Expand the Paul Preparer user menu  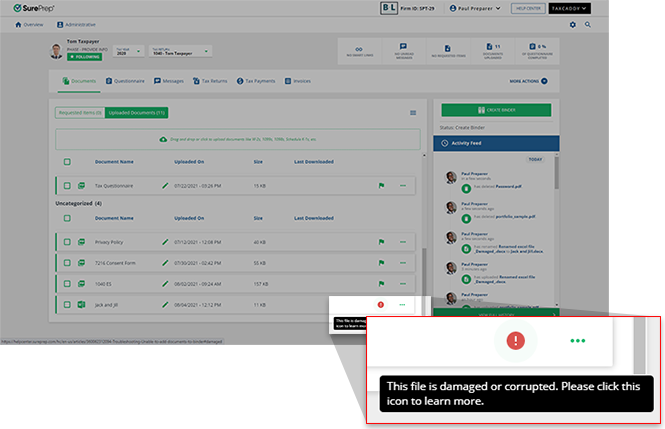[475, 8]
